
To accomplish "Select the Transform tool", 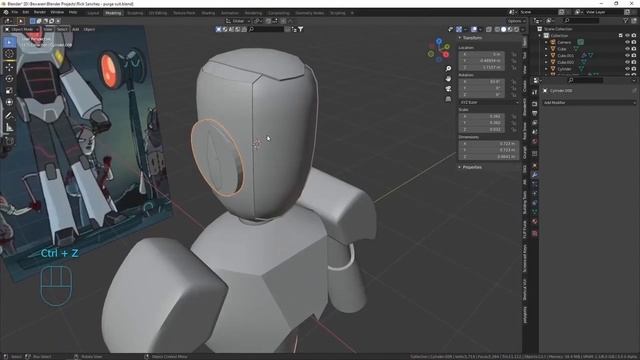I will tap(9, 102).
